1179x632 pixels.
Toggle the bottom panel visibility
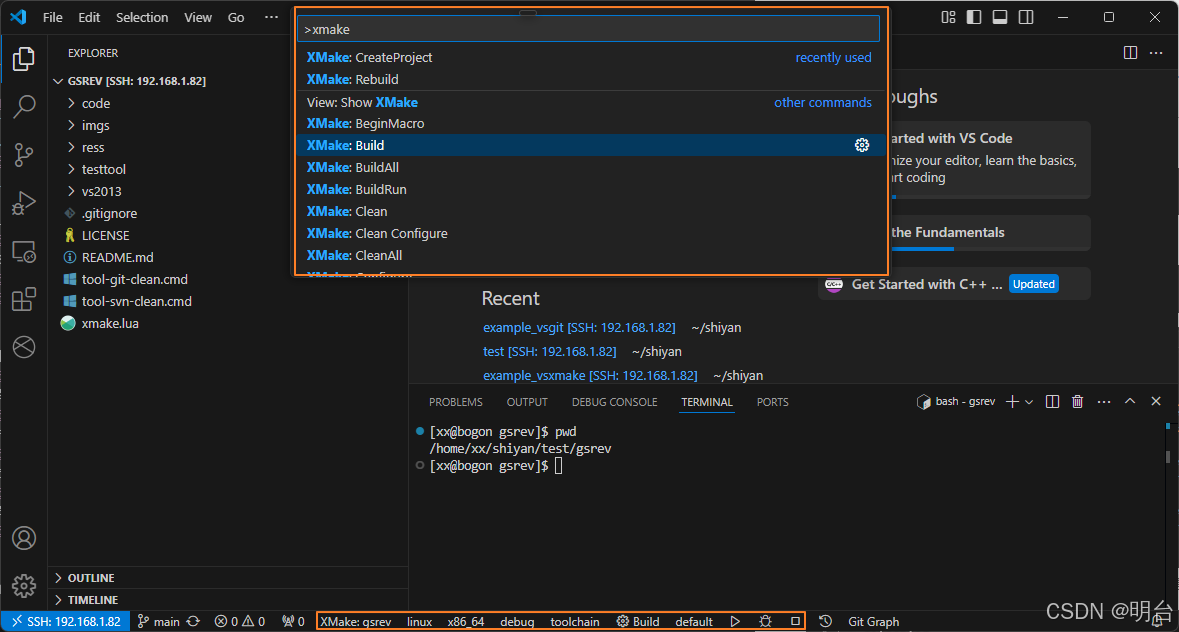coord(999,17)
